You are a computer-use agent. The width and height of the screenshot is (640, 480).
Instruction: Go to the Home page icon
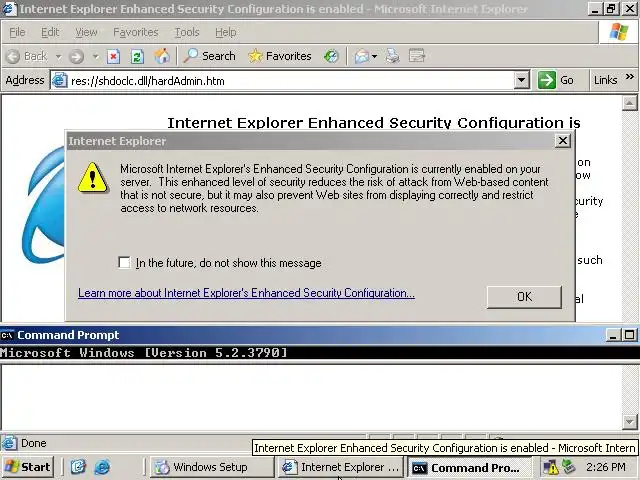pos(162,56)
